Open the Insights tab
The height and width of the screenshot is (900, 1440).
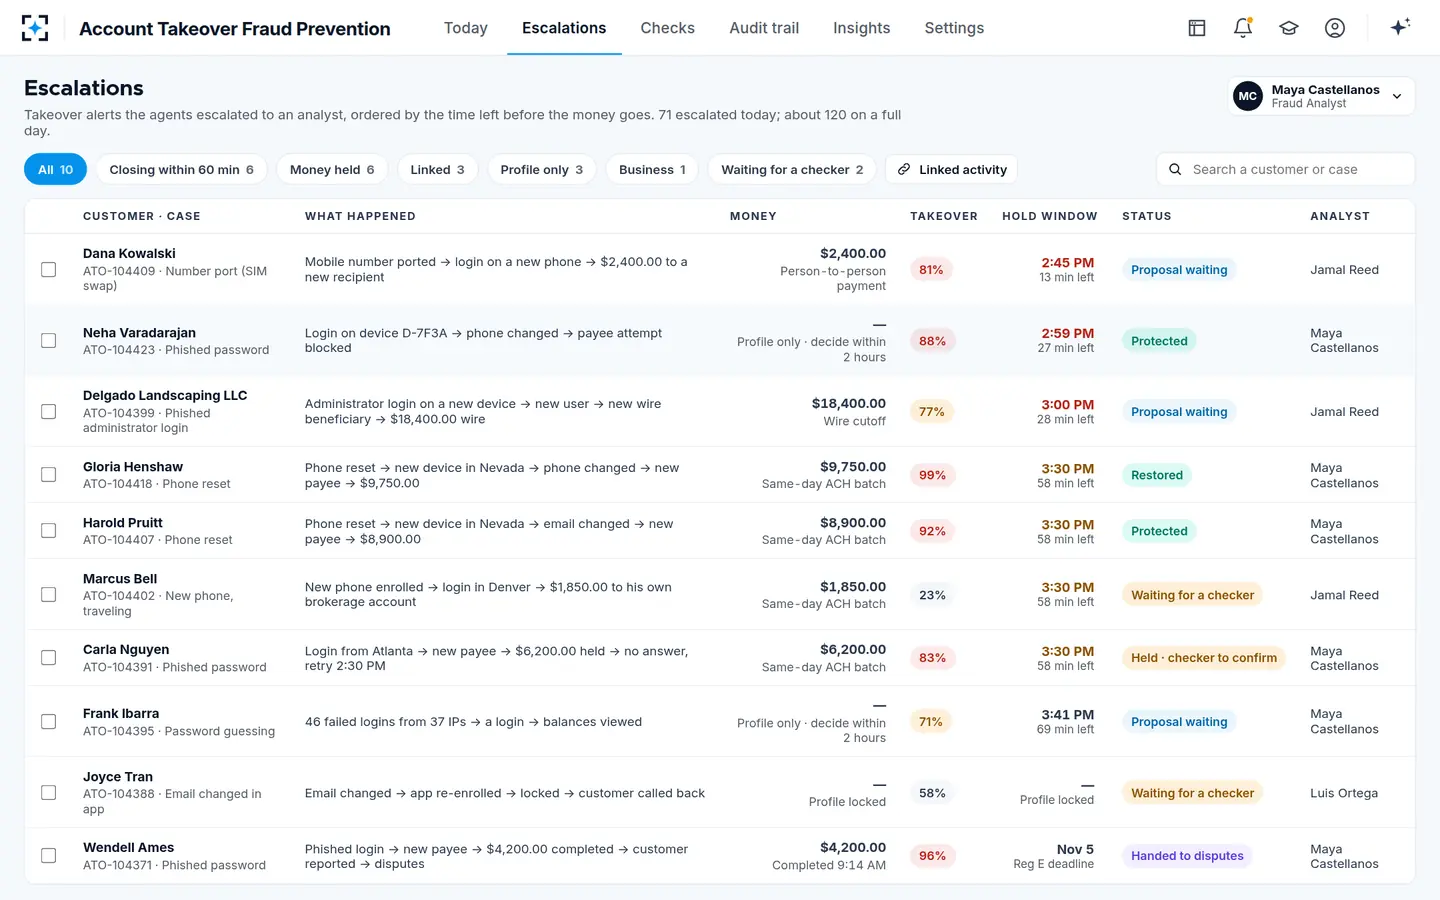pyautogui.click(x=861, y=28)
